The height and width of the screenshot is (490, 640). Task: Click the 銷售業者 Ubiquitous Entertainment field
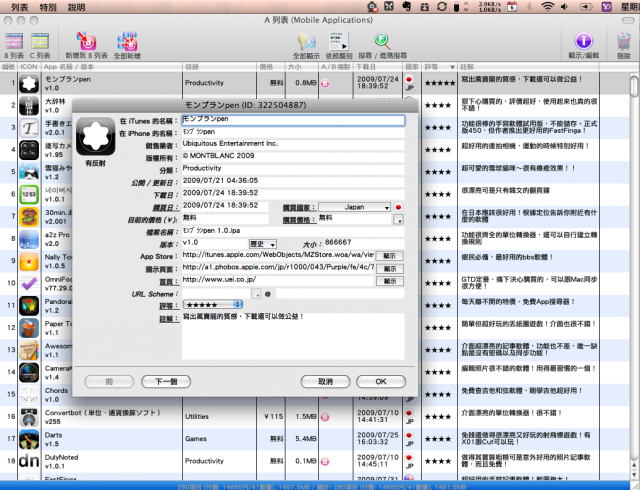coord(293,145)
